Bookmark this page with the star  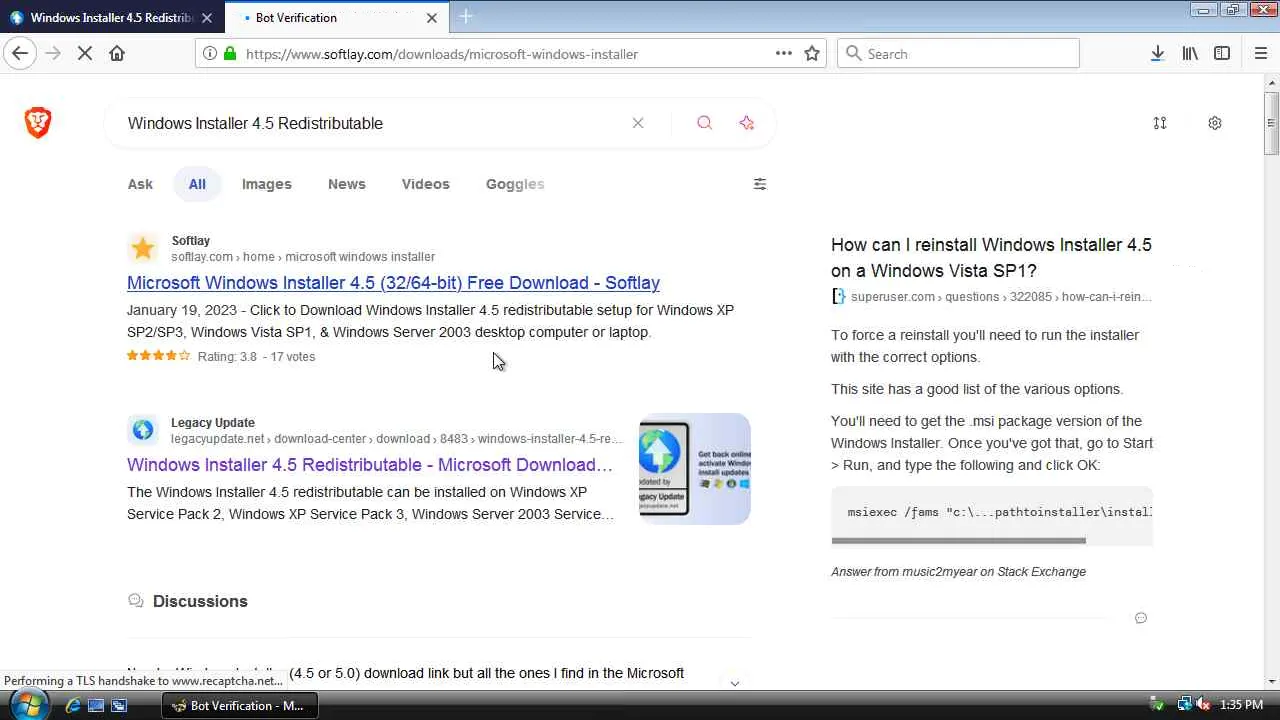pos(812,53)
